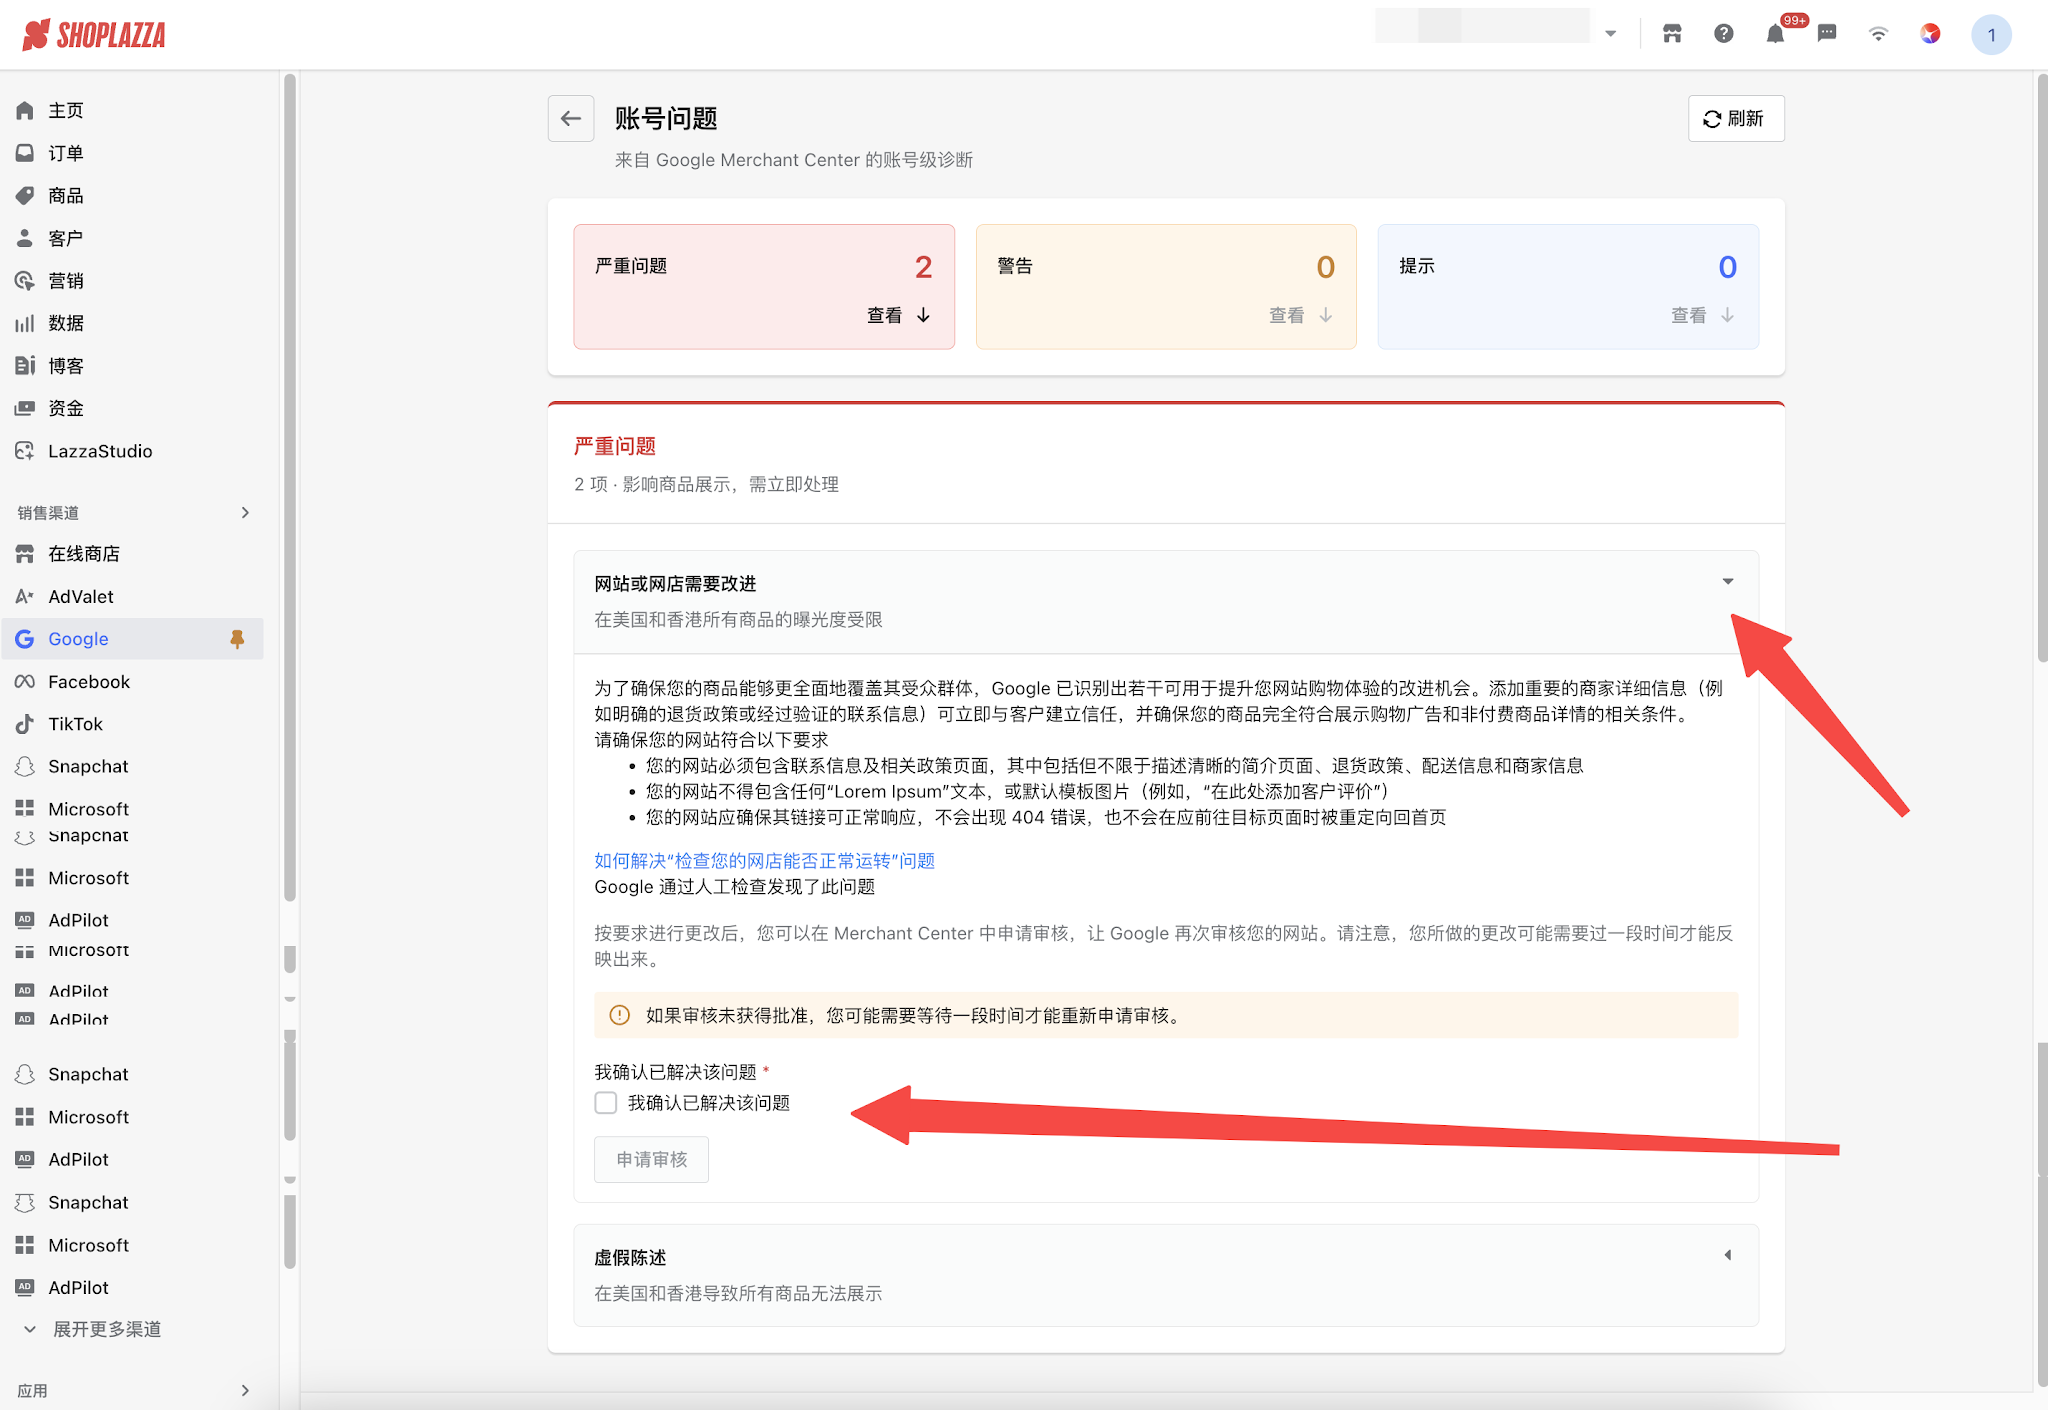
Task: Click the red 严重问题 section heading
Action: pyautogui.click(x=615, y=446)
